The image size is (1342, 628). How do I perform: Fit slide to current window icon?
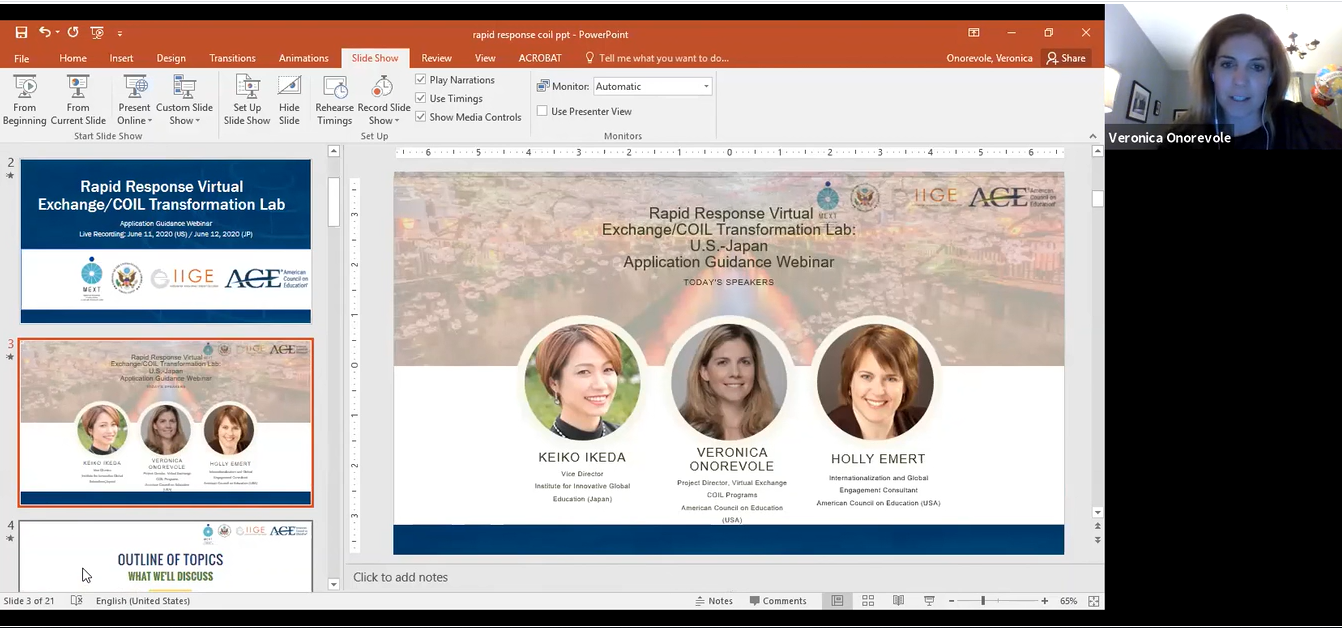(x=1094, y=601)
